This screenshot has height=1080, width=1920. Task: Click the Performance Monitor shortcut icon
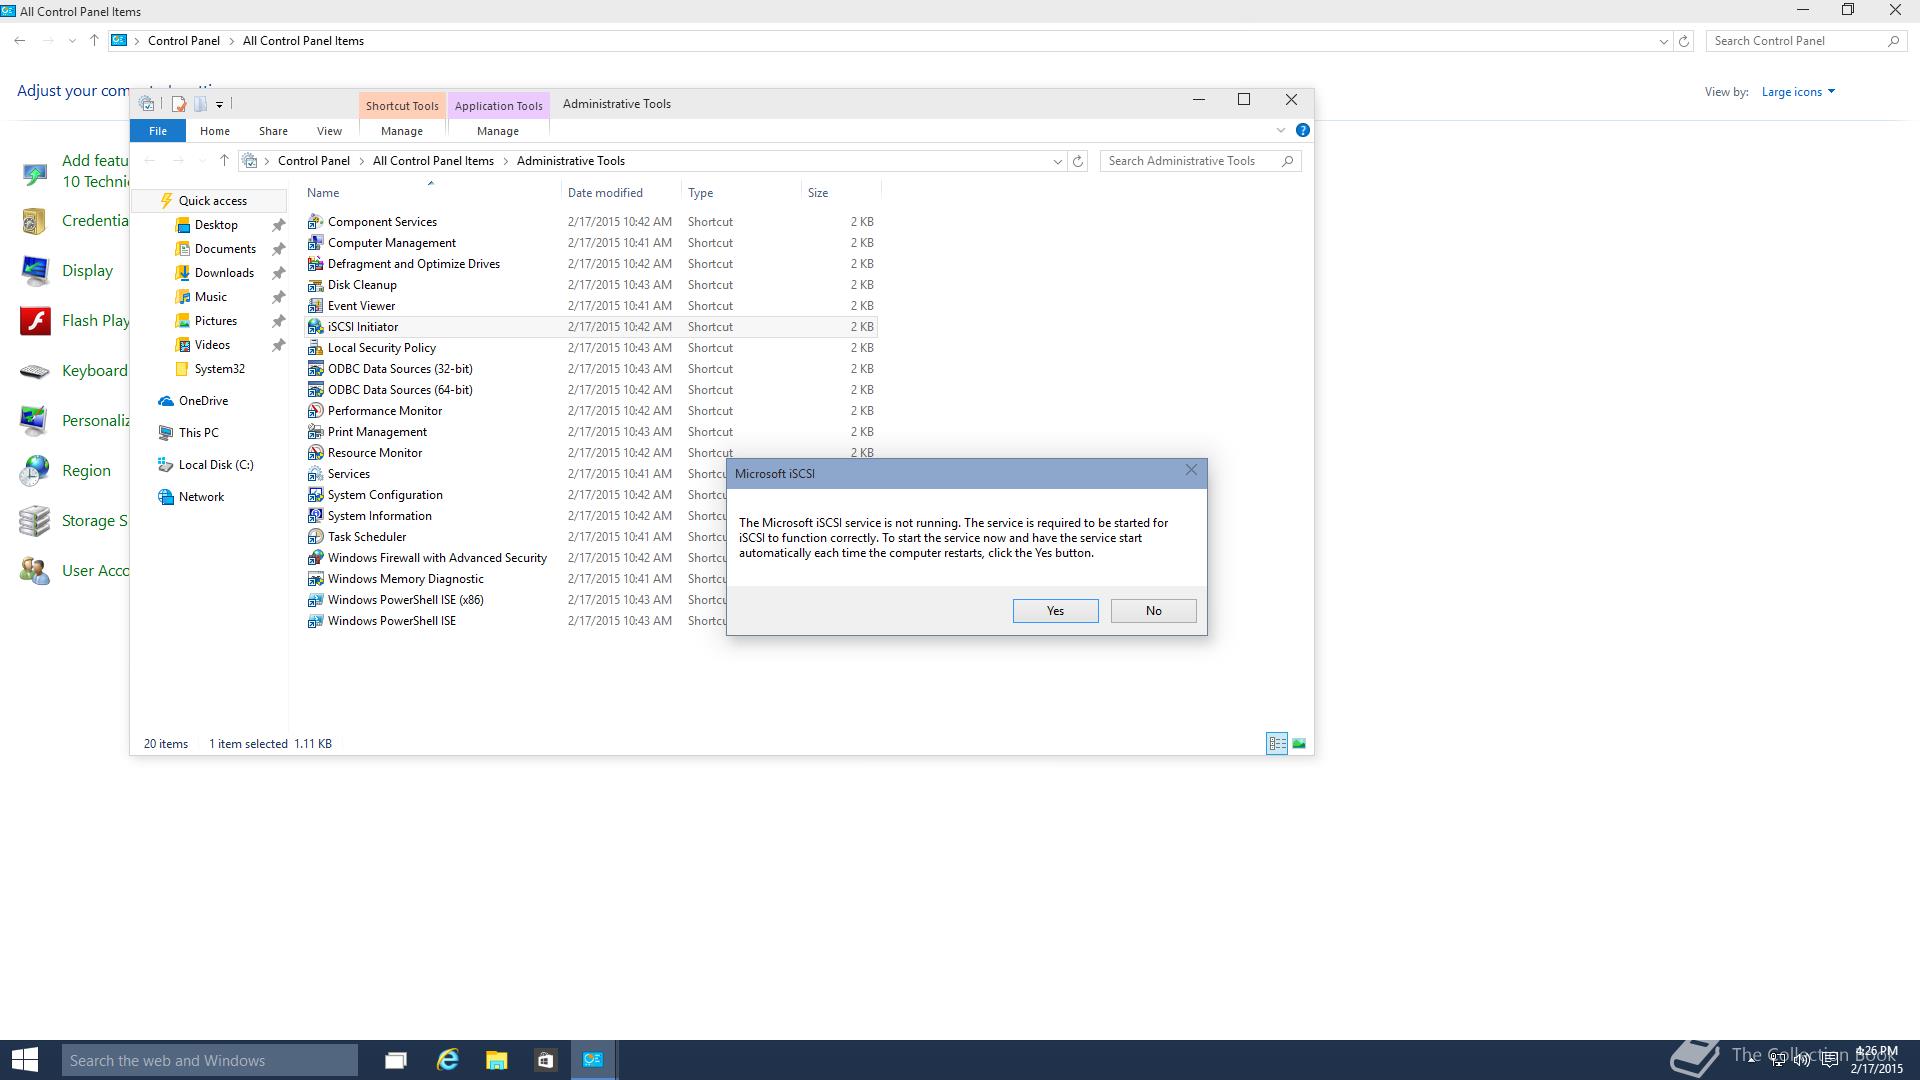coord(315,411)
